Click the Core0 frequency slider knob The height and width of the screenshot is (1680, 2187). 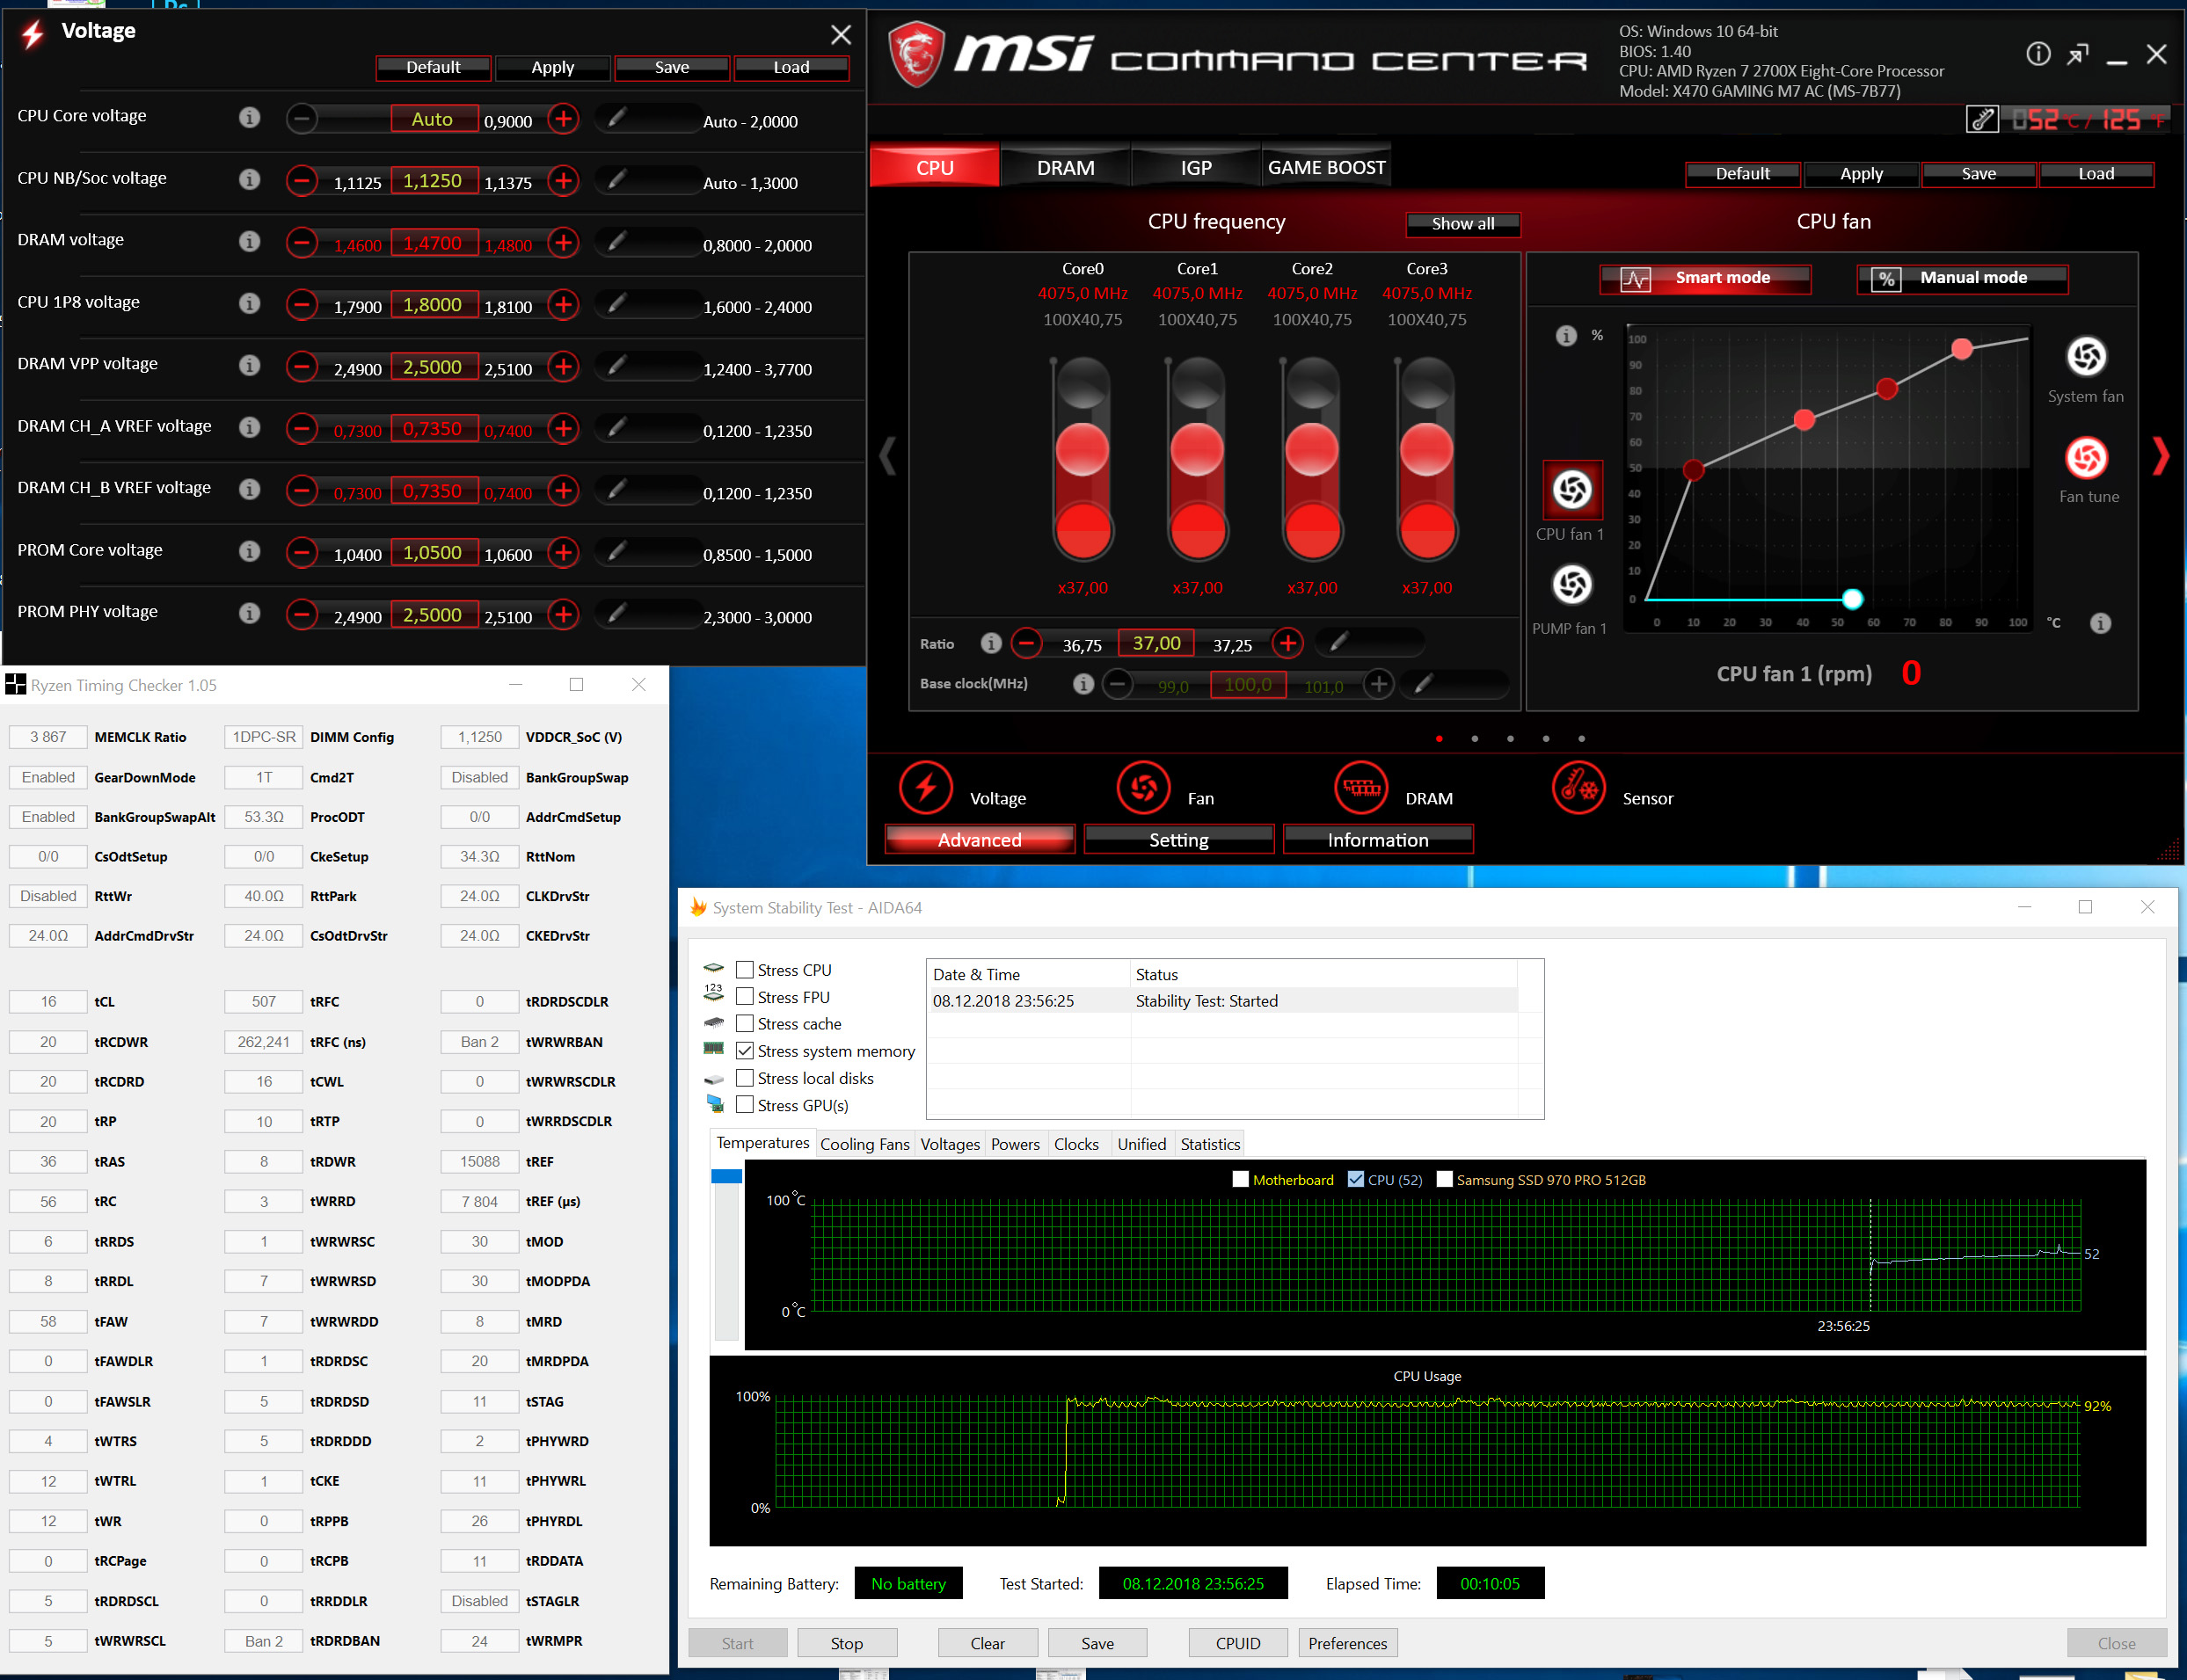click(1082, 449)
